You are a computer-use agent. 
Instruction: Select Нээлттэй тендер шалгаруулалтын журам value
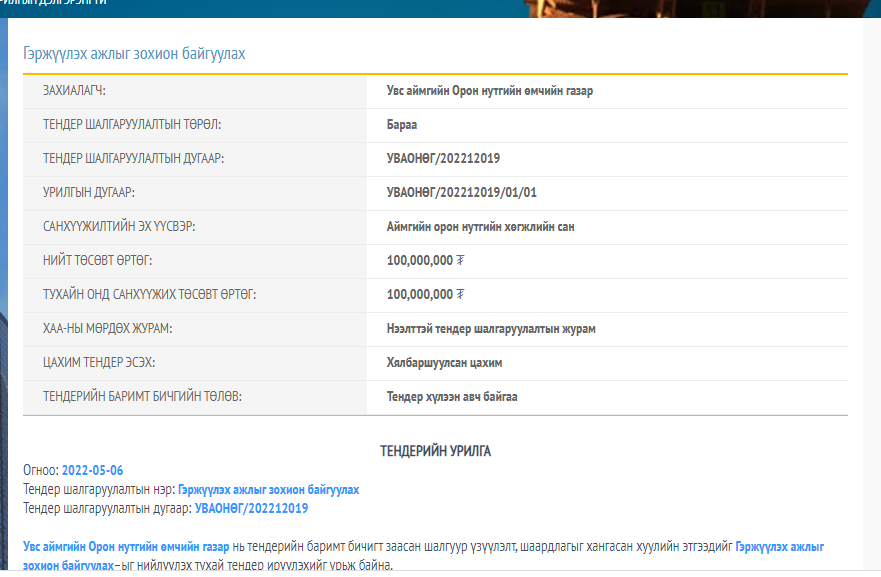(491, 329)
